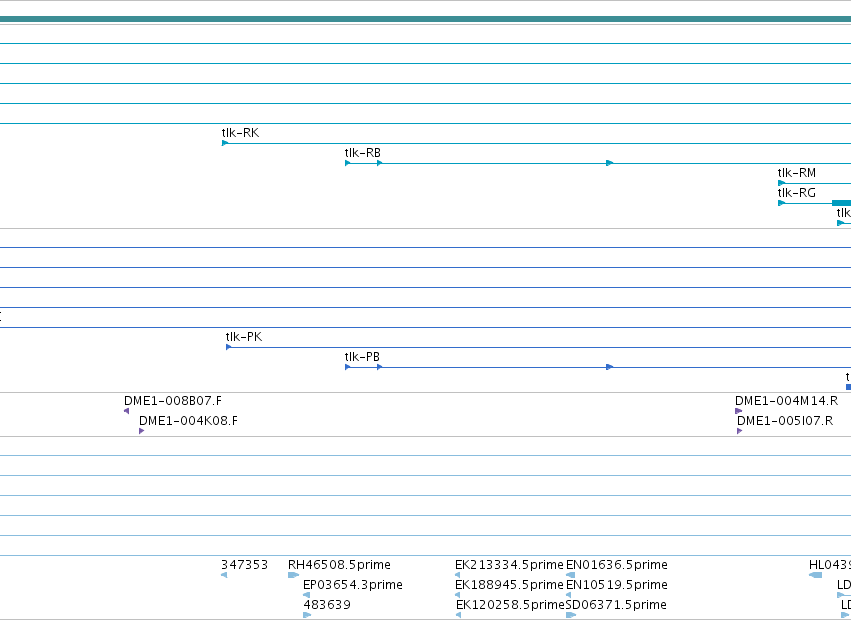Select the tlk-RK transcript label
Viewport: 851px width, 620px height.
pyautogui.click(x=240, y=132)
